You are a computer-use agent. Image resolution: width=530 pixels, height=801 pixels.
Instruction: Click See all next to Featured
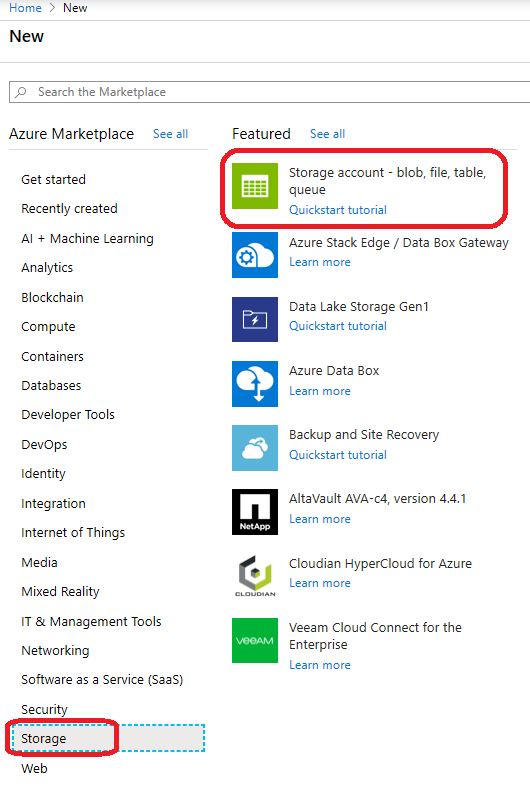[x=327, y=134]
